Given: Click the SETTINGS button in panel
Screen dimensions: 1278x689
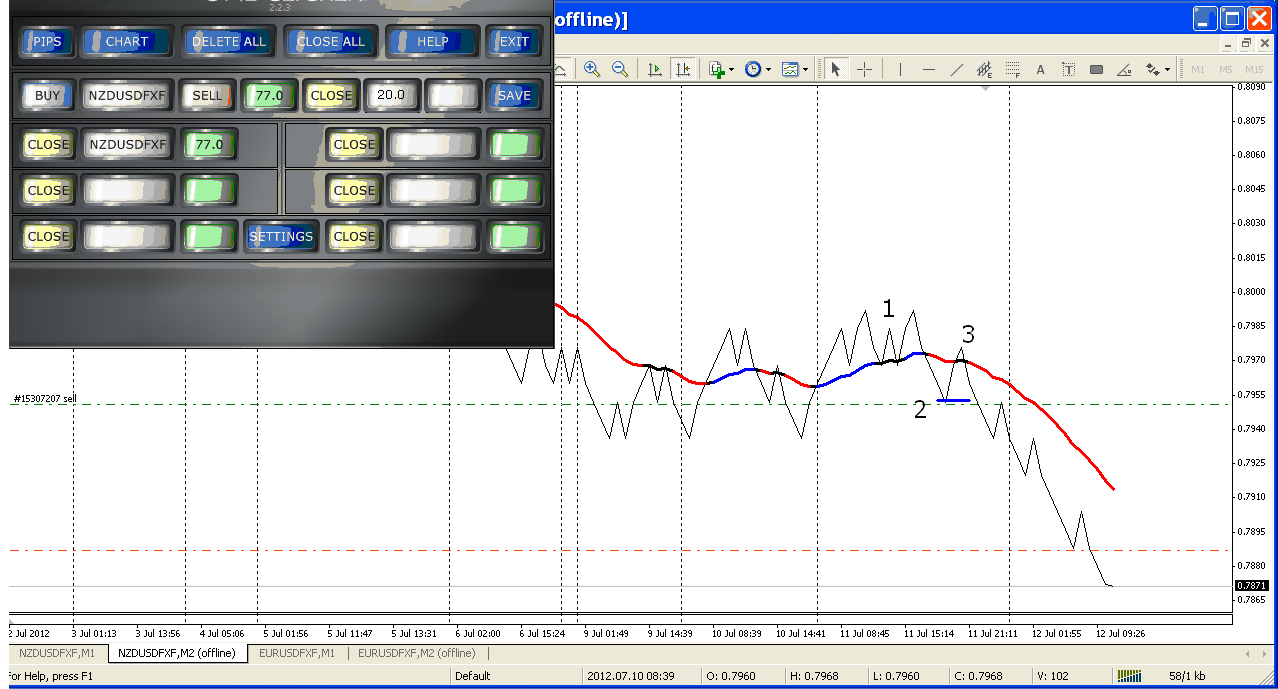Looking at the screenshot, I should [x=281, y=237].
